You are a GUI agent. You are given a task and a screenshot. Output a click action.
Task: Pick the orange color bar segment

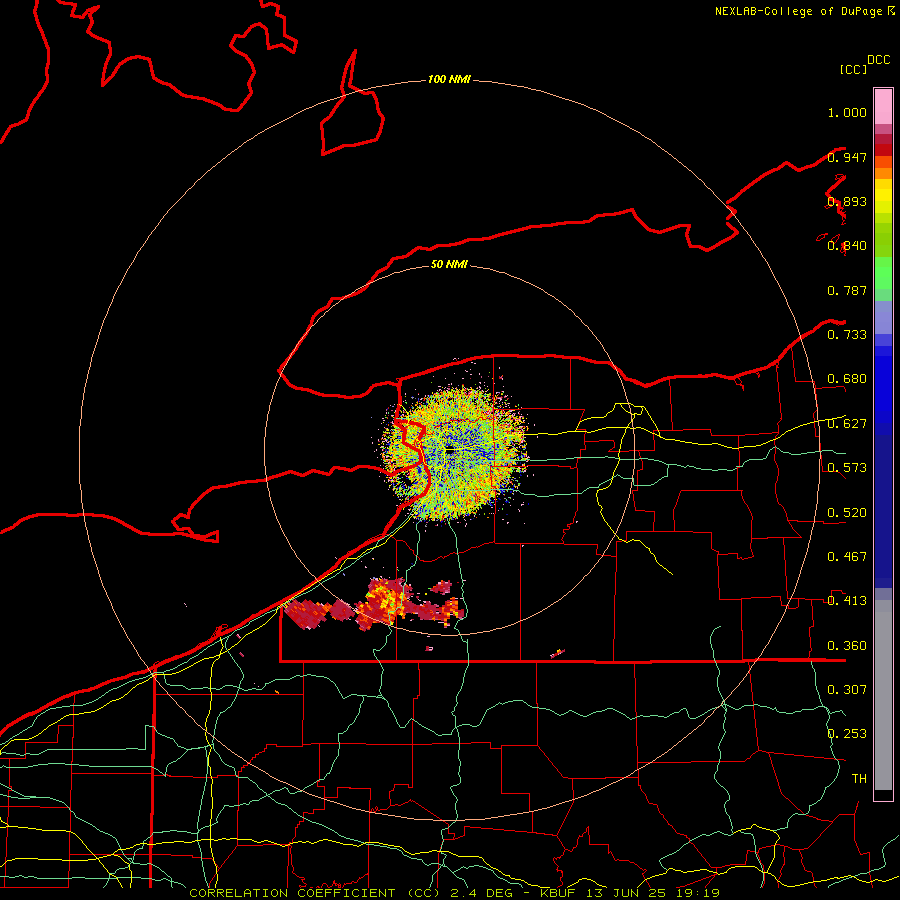pyautogui.click(x=883, y=172)
